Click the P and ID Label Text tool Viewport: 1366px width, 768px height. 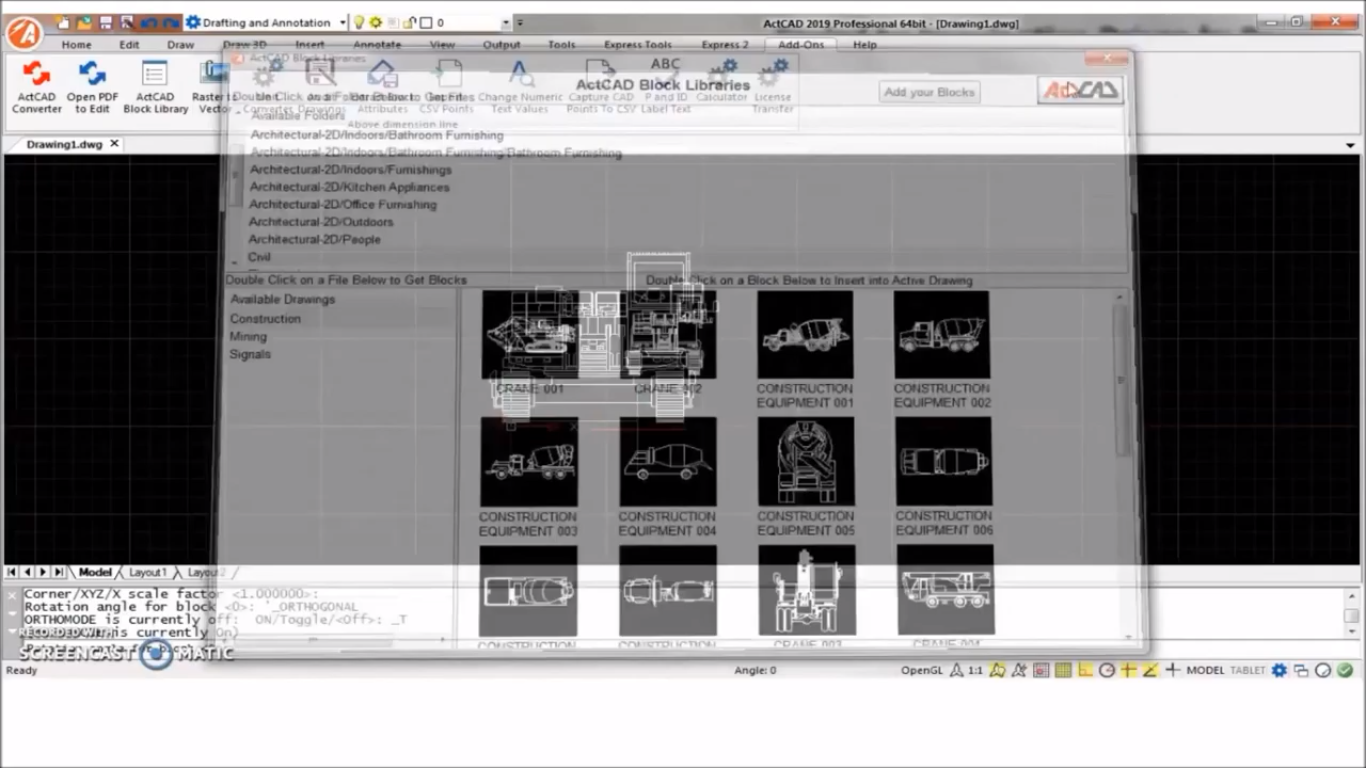point(666,84)
